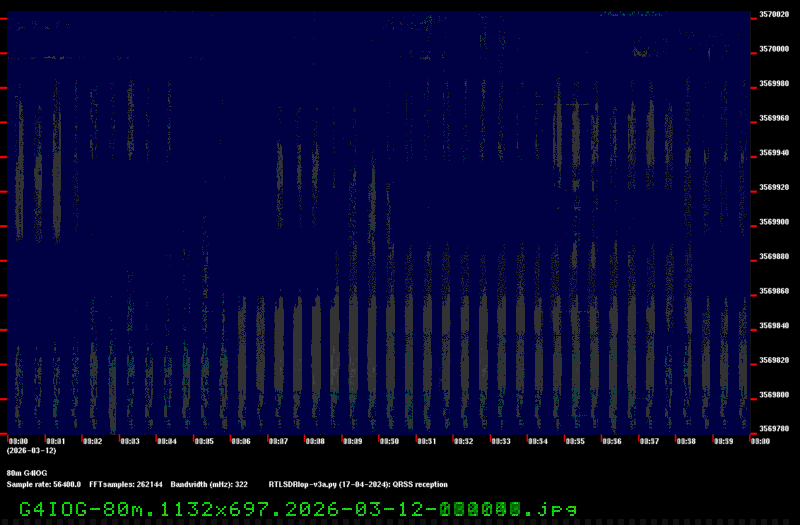Select the 3569800 frequency axis value
The width and height of the screenshot is (800, 525).
(x=774, y=395)
